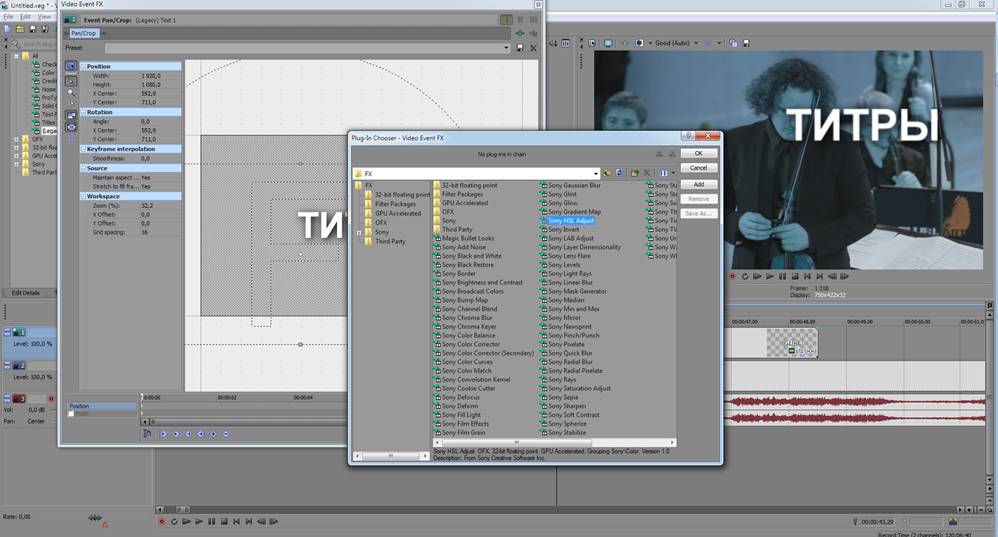Screen dimensions: 998x537
Task: Open the views dropdown arrow in Plug-In Chooser
Action: click(x=673, y=173)
